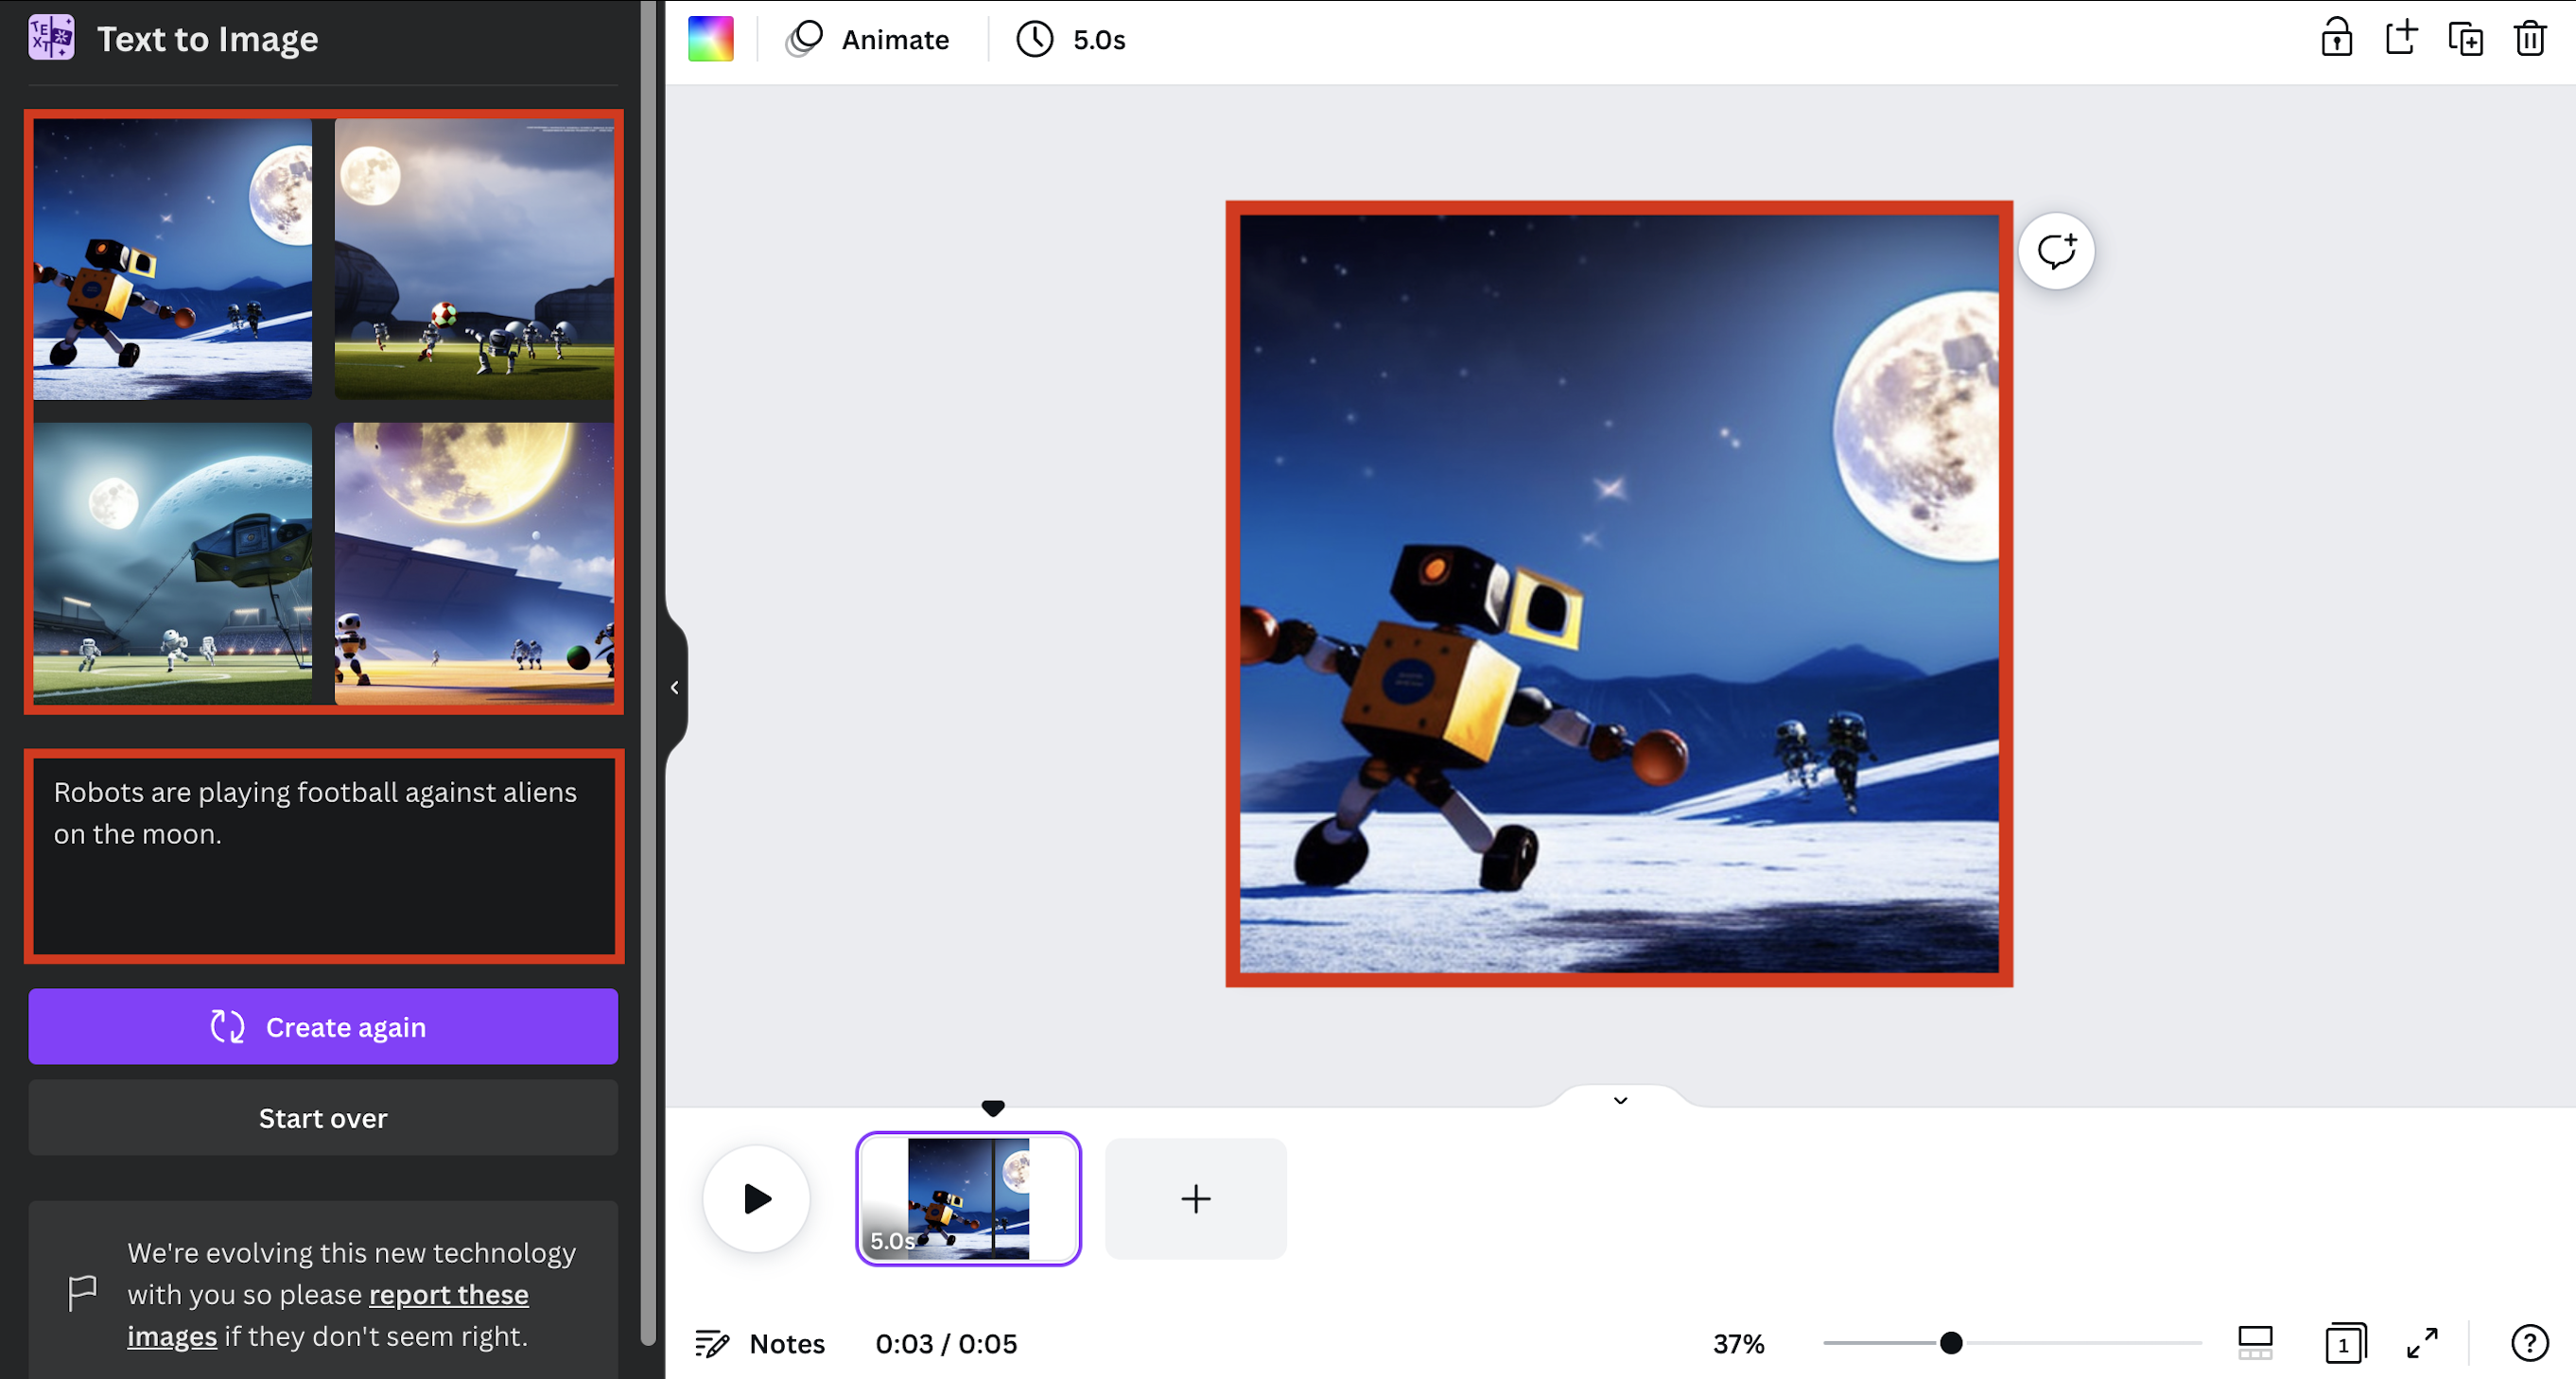This screenshot has height=1379, width=2576.
Task: Delete page with trash icon
Action: [2530, 38]
